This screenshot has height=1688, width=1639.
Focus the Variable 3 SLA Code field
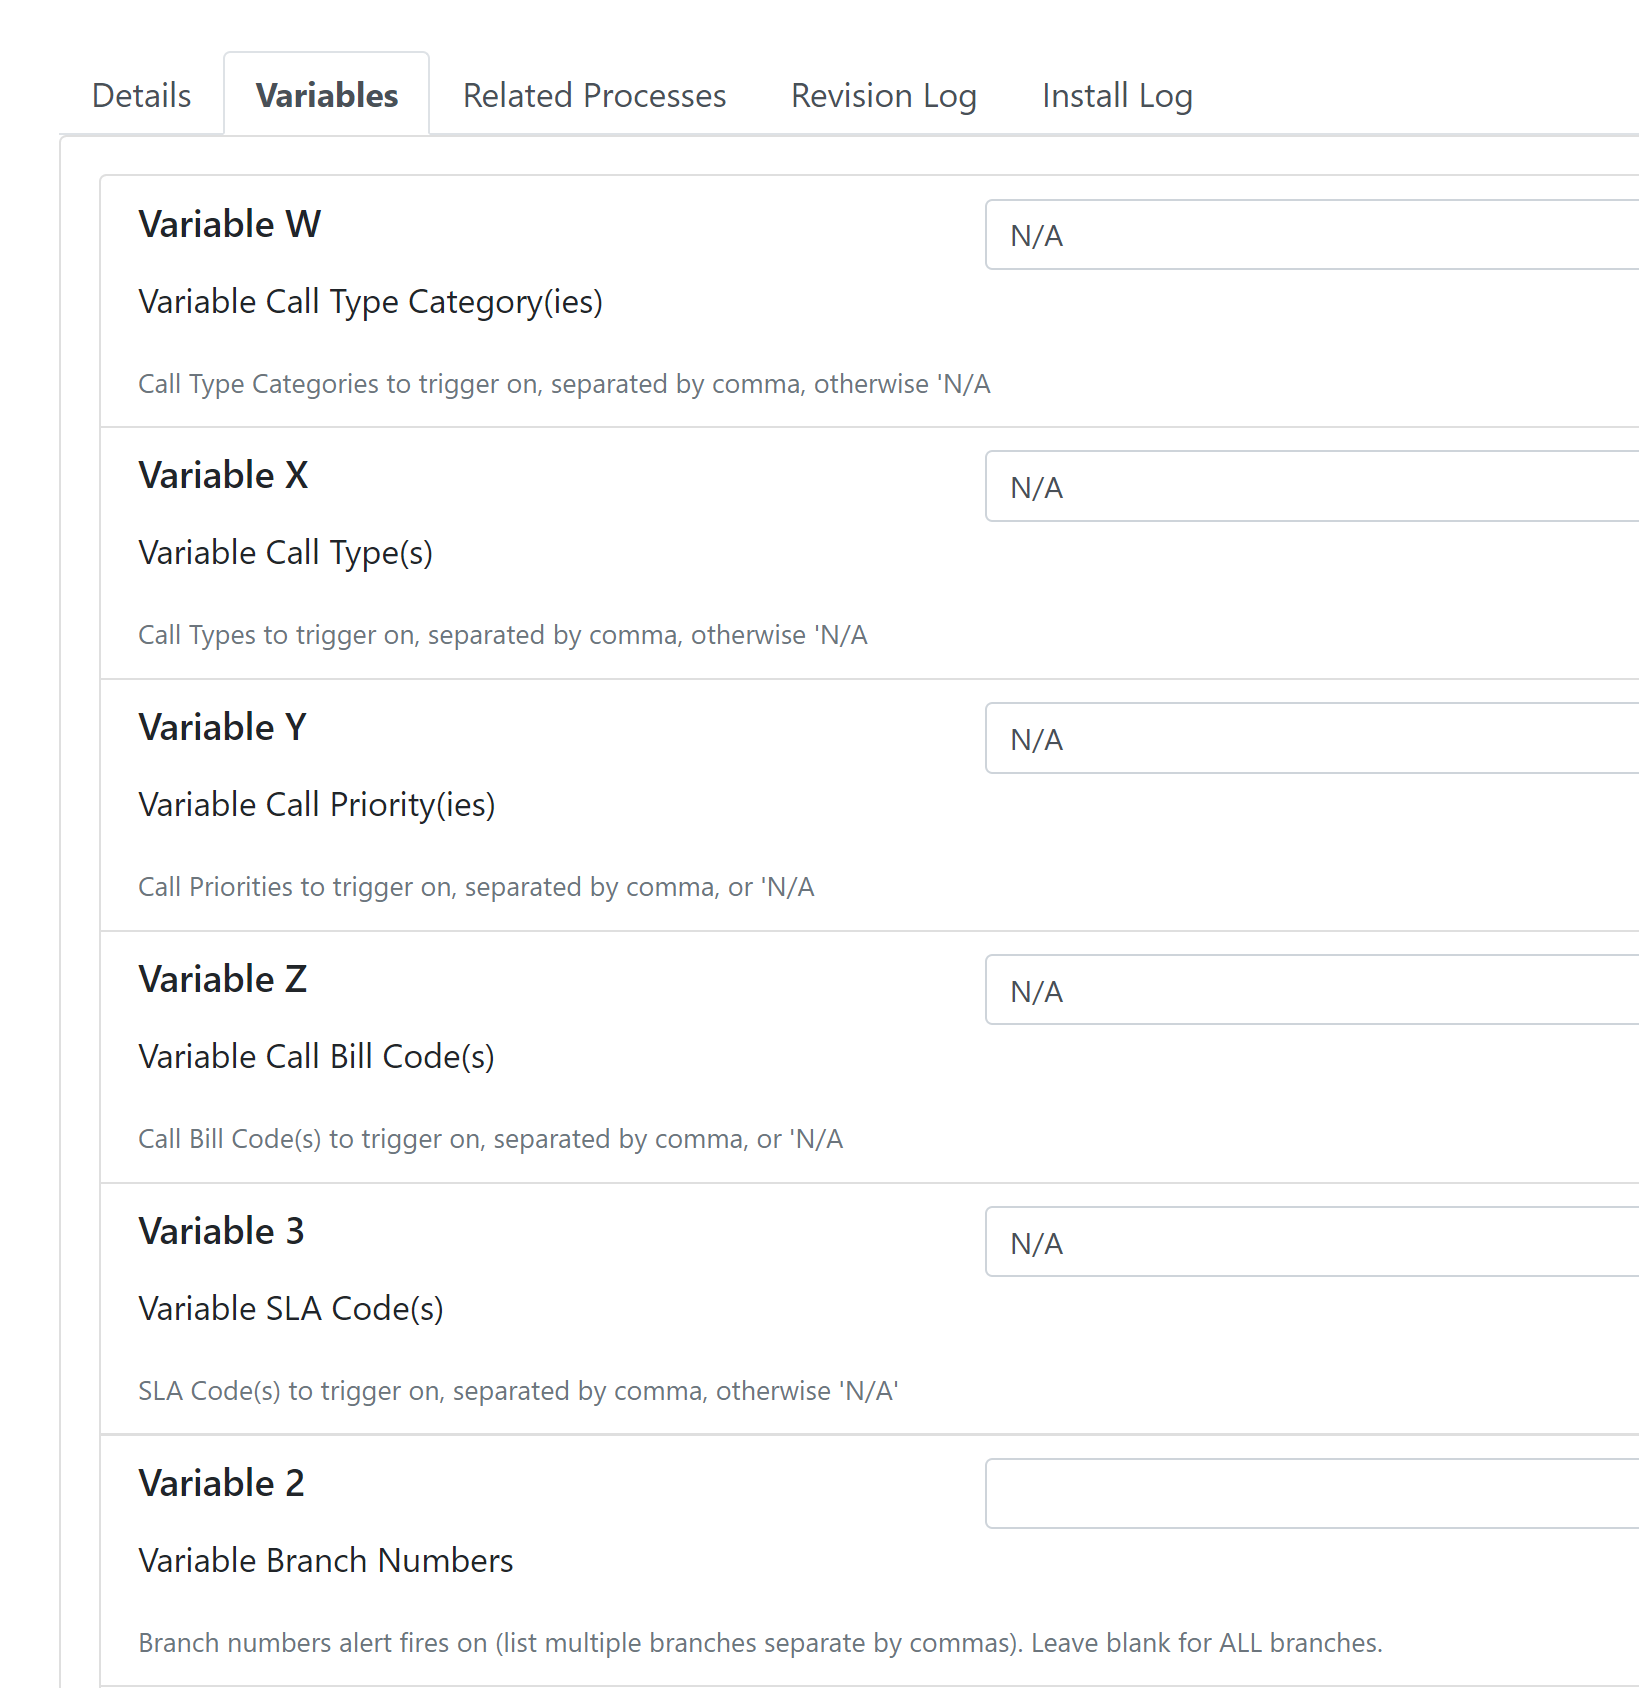[1312, 1243]
